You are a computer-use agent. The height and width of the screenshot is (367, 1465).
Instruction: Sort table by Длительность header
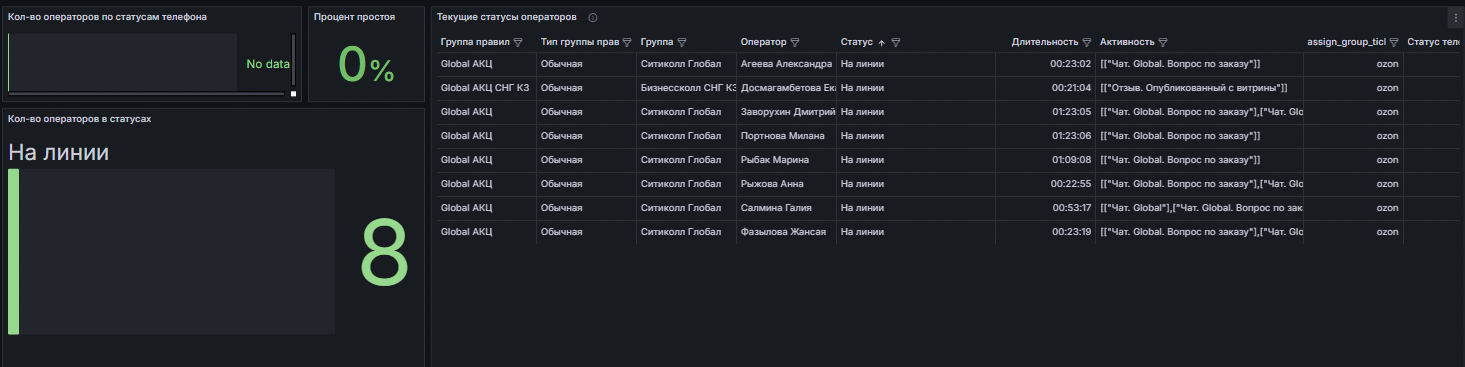[1044, 43]
